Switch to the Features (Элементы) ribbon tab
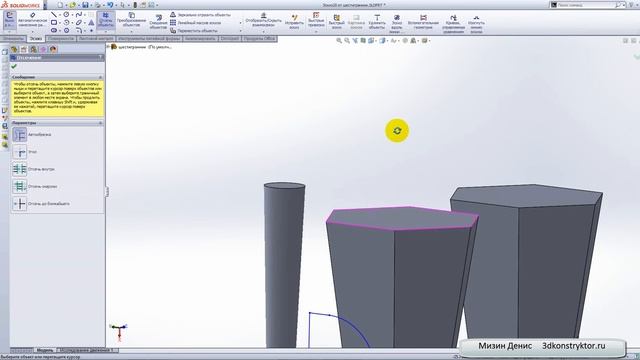This screenshot has width=640, height=360. pyautogui.click(x=13, y=39)
